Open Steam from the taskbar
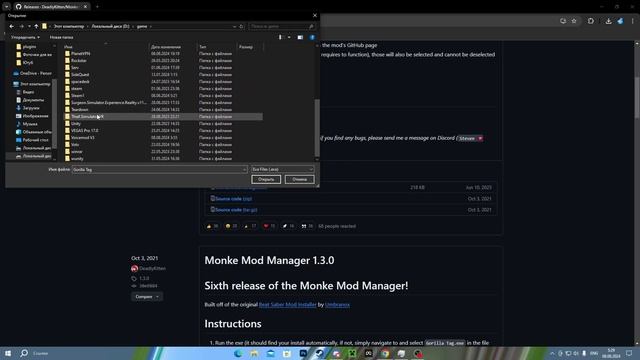The width and height of the screenshot is (640, 360). tap(319, 353)
